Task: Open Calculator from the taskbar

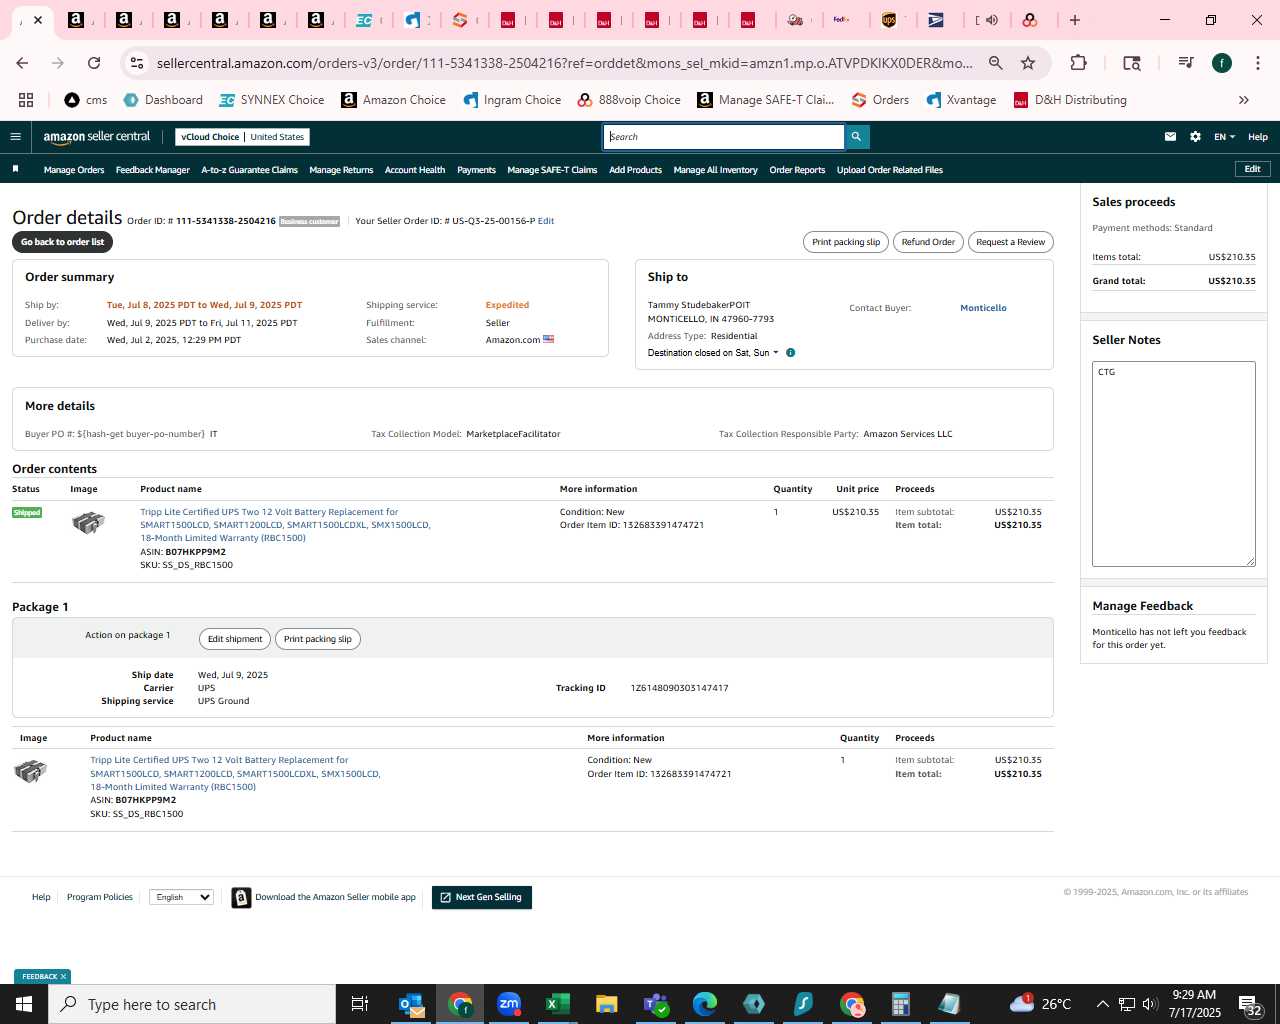Action: click(901, 1004)
